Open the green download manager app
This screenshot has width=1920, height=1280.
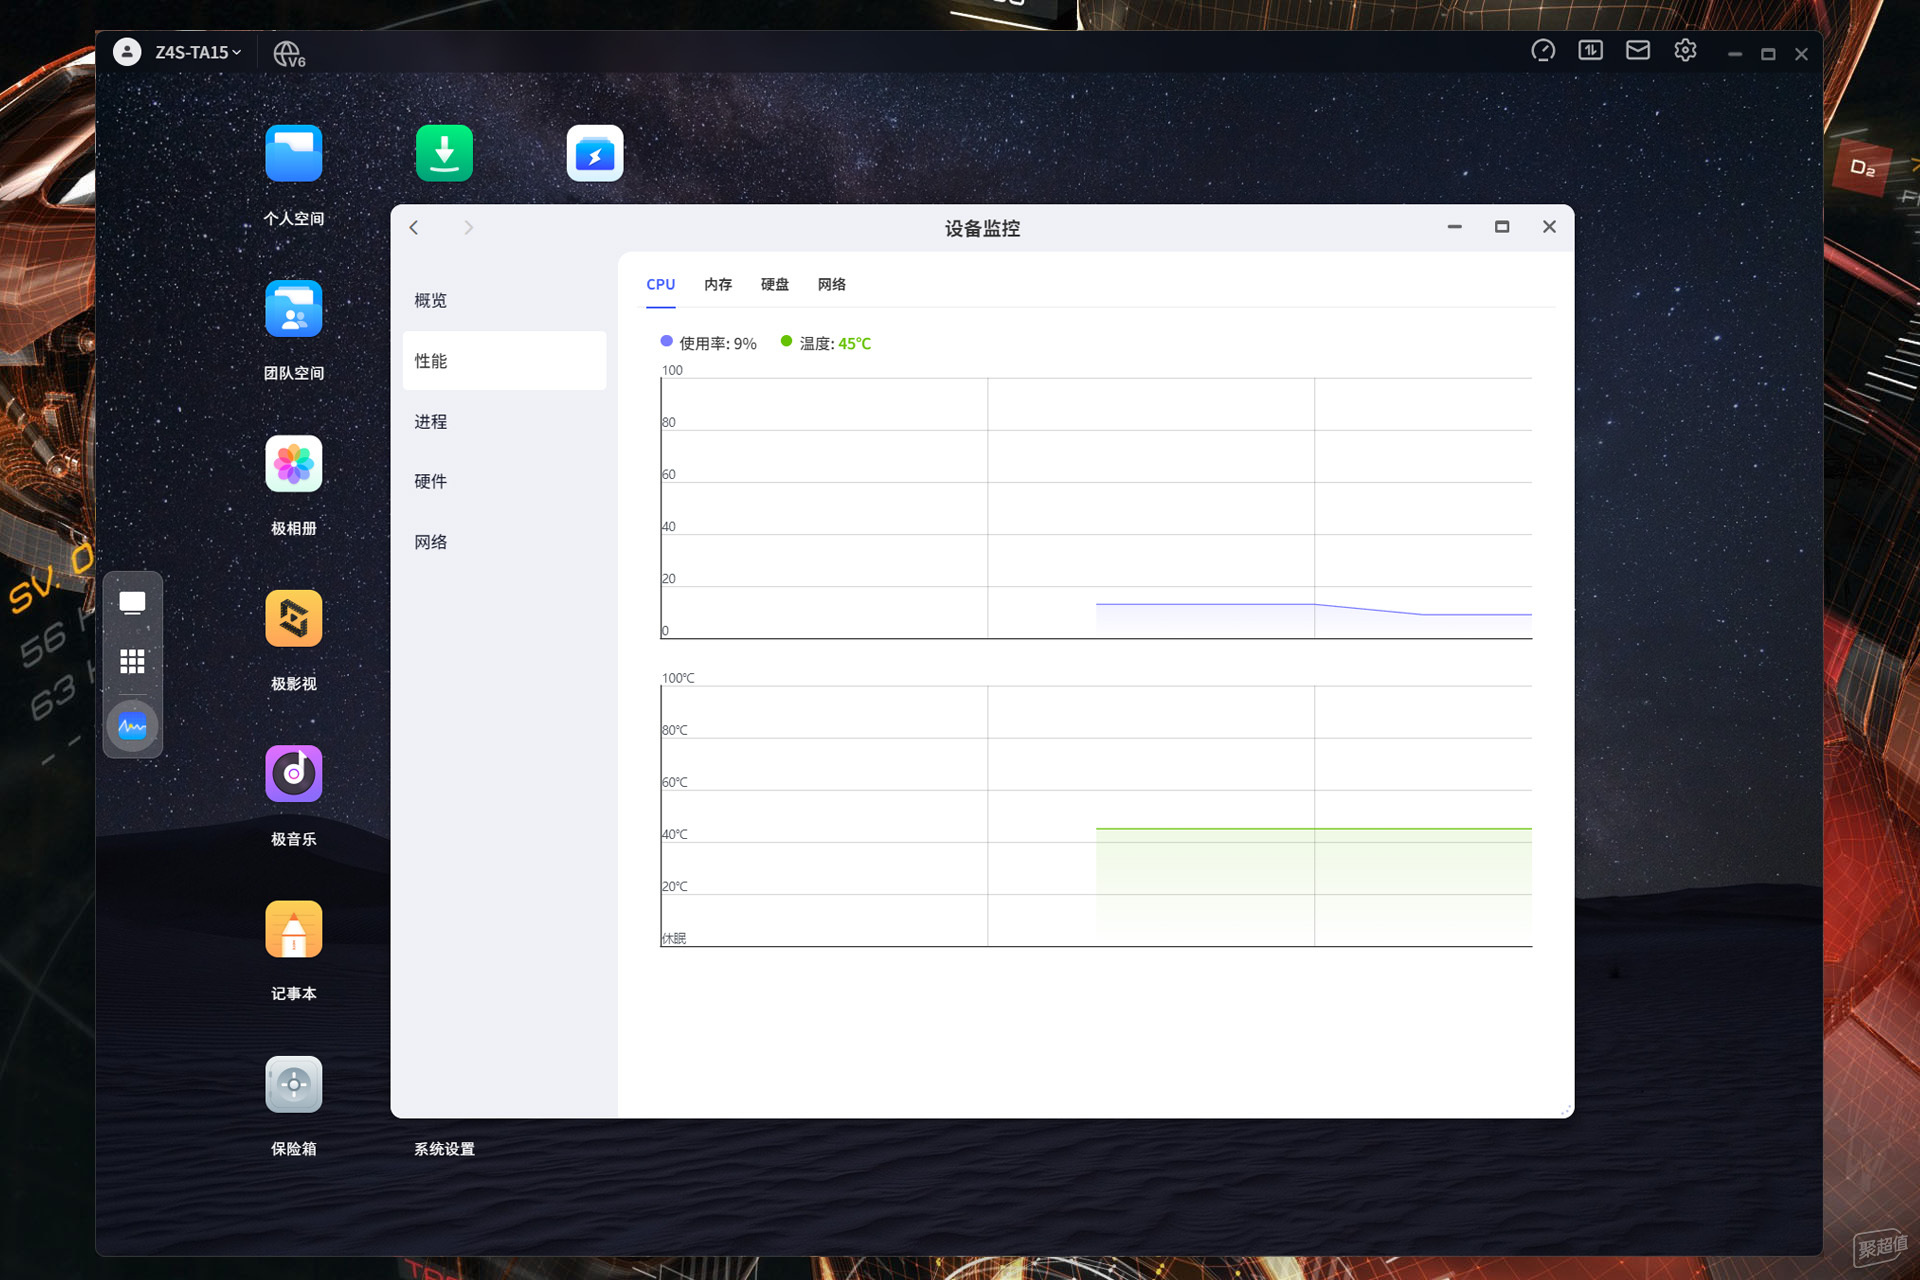(444, 153)
